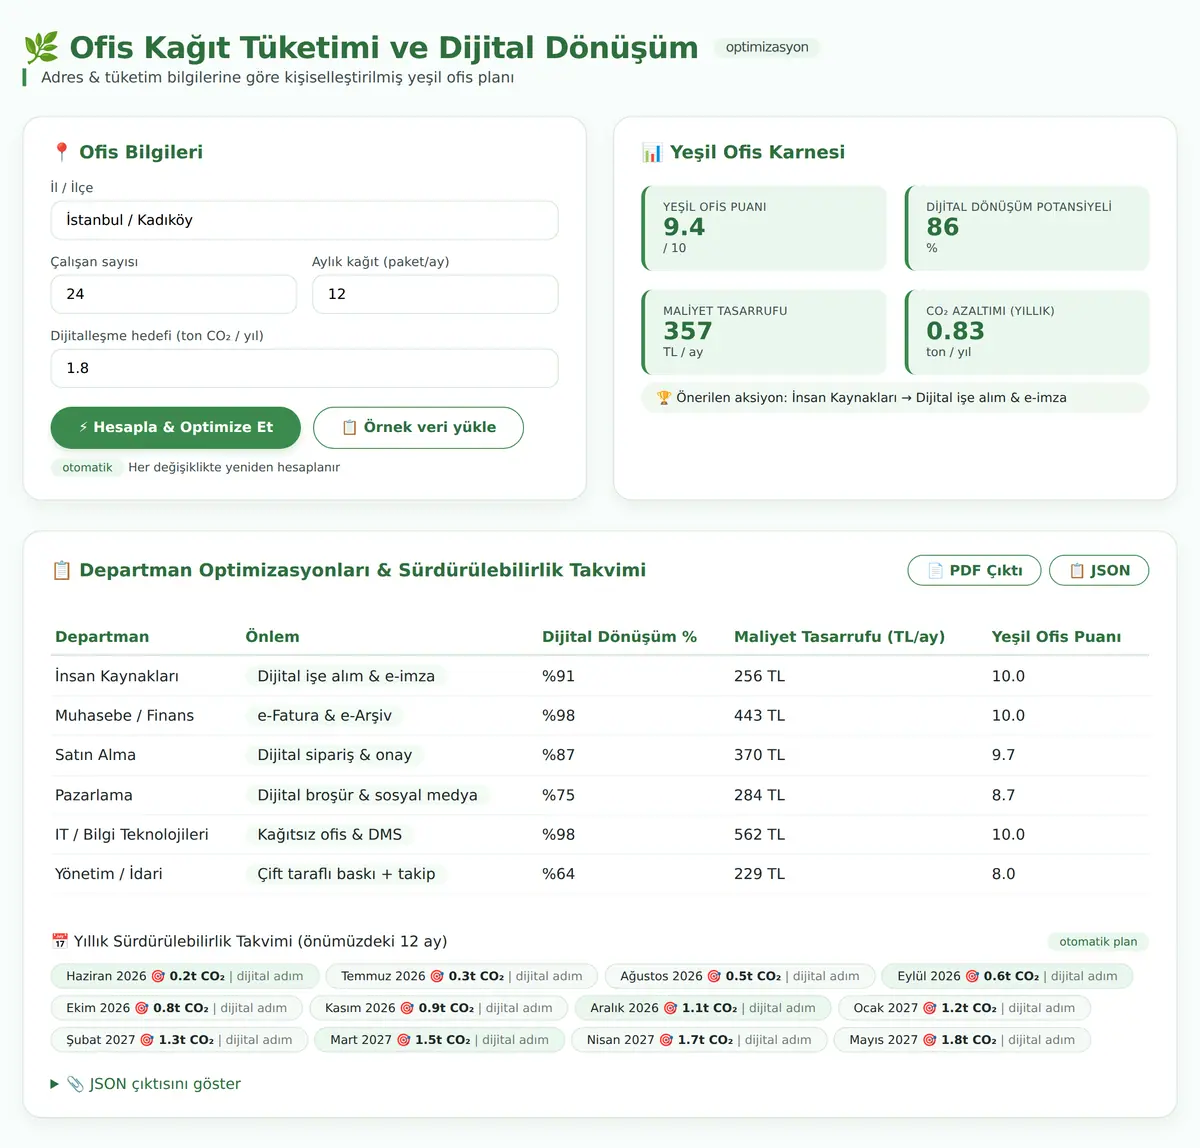Open the Ekim 2026 timeline chip

(x=177, y=1008)
